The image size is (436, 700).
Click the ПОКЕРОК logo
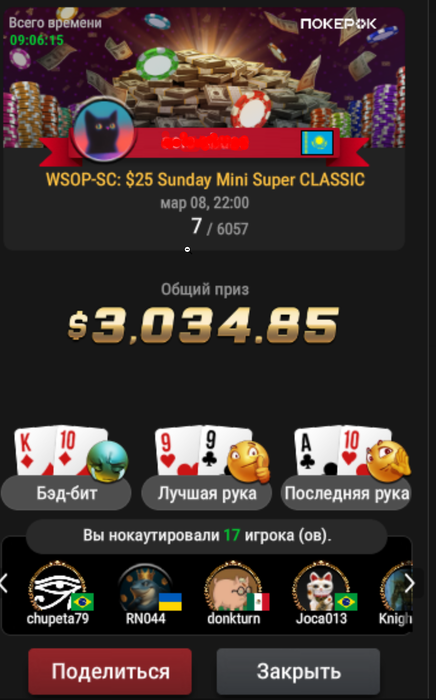pyautogui.click(x=338, y=24)
